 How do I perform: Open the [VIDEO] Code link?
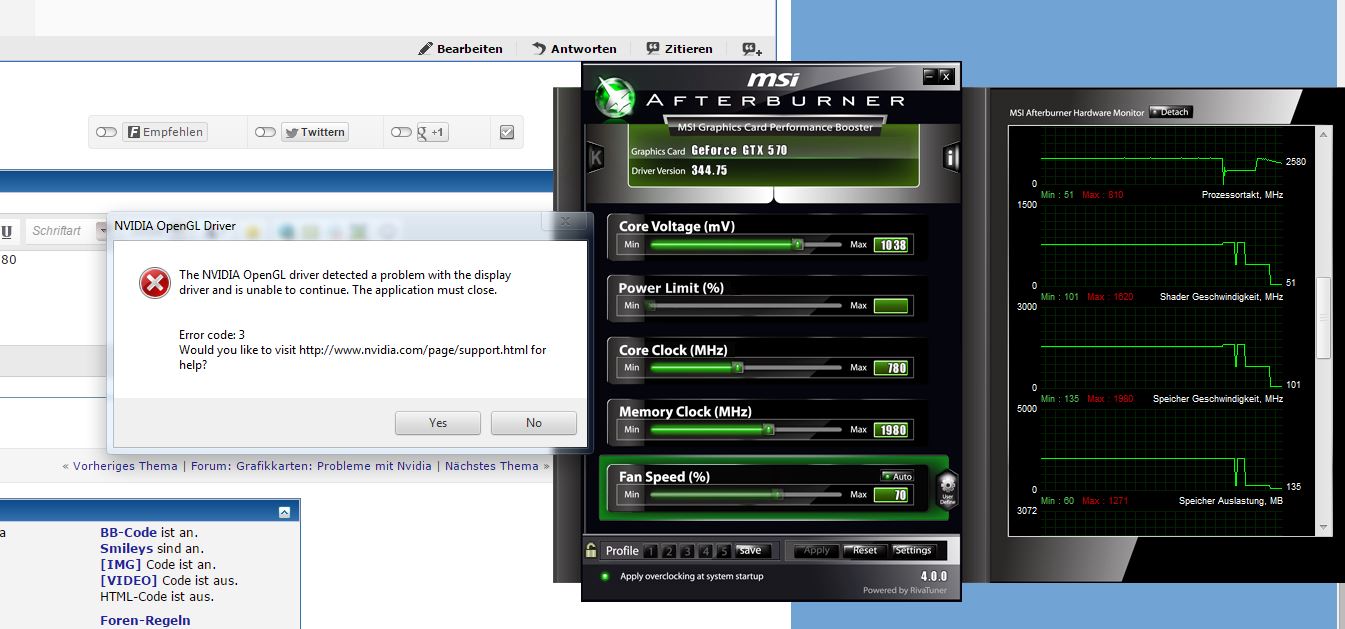[129, 581]
